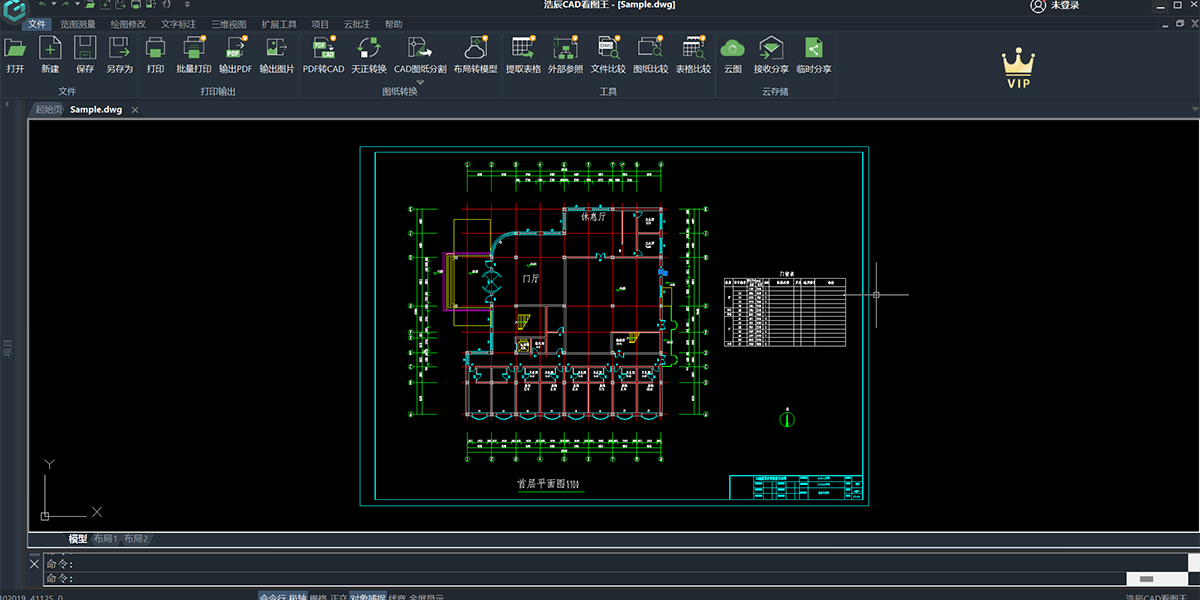Select the 打开 (Open) file icon
The width and height of the screenshot is (1200, 600).
click(15, 50)
